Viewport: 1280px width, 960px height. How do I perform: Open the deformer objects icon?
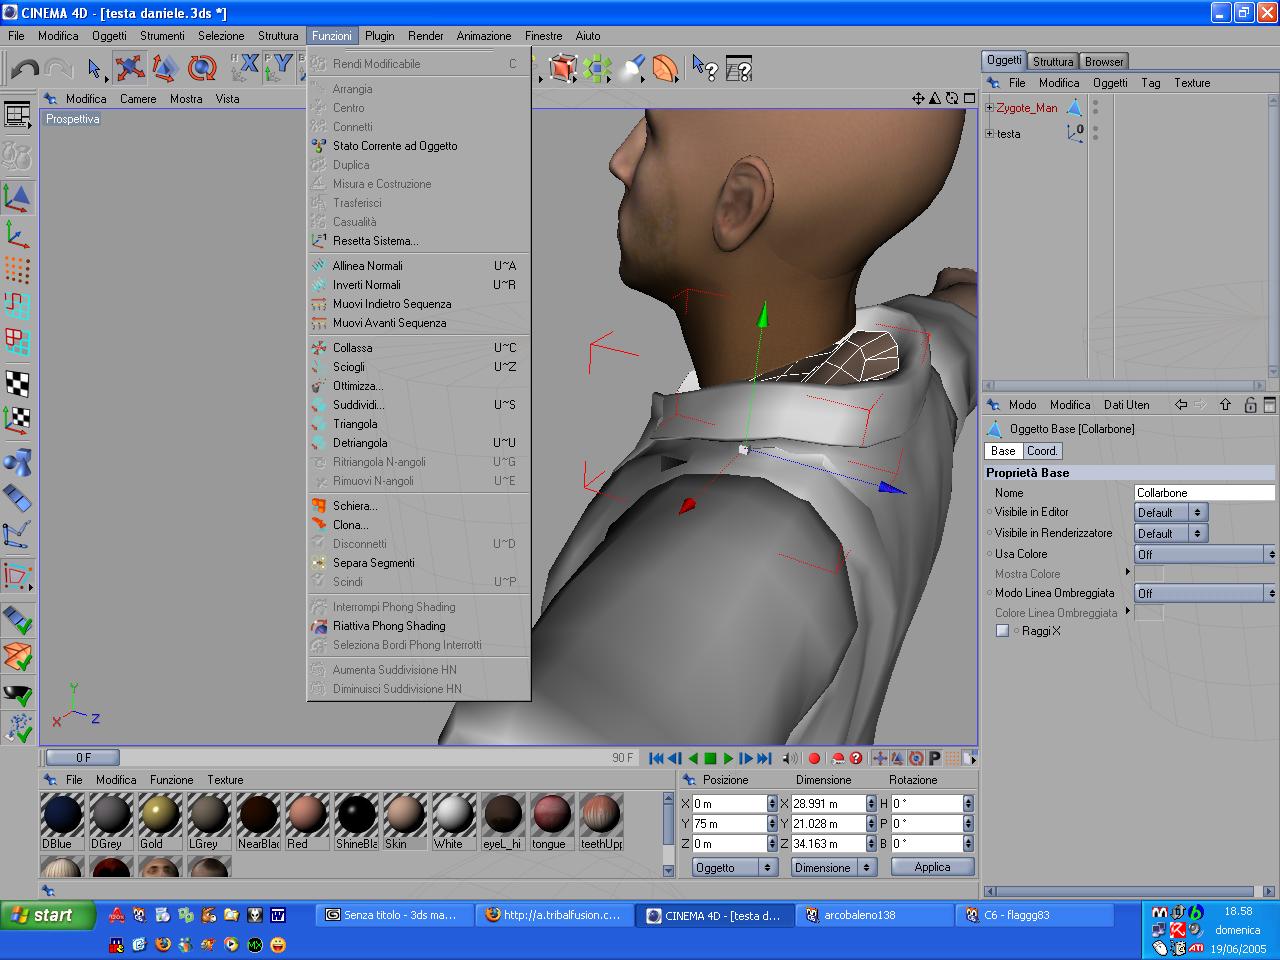pyautogui.click(x=665, y=68)
